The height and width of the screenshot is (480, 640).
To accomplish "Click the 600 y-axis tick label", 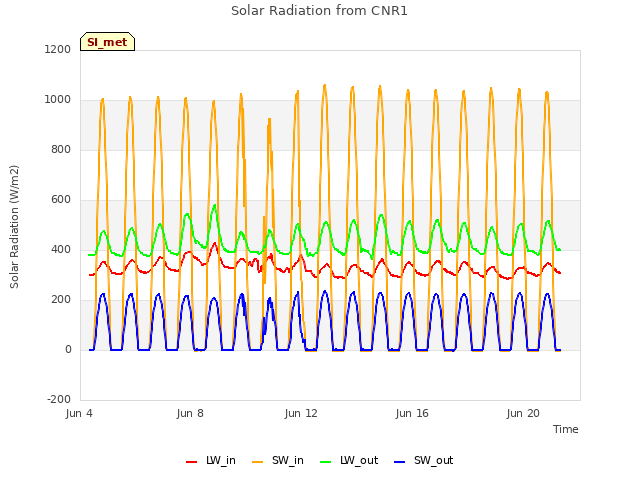I will click(x=61, y=200).
